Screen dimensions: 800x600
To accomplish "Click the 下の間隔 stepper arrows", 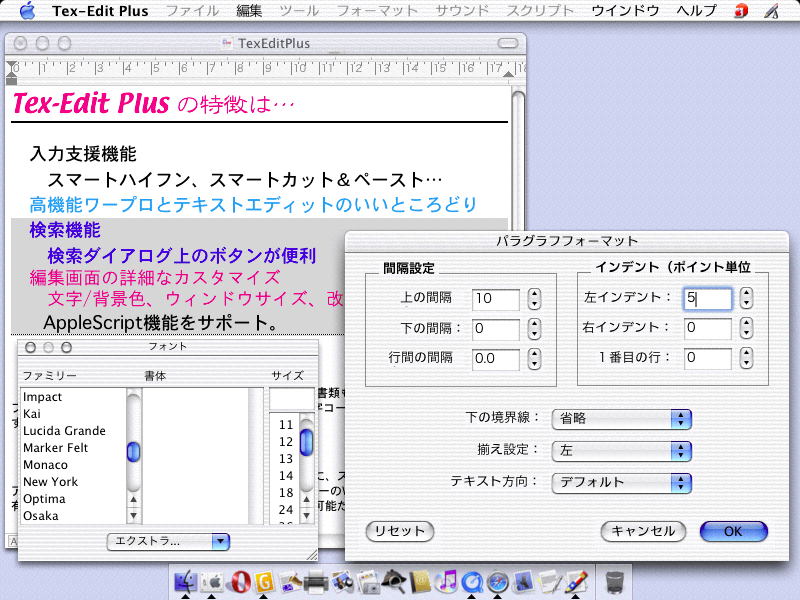I will pos(534,329).
